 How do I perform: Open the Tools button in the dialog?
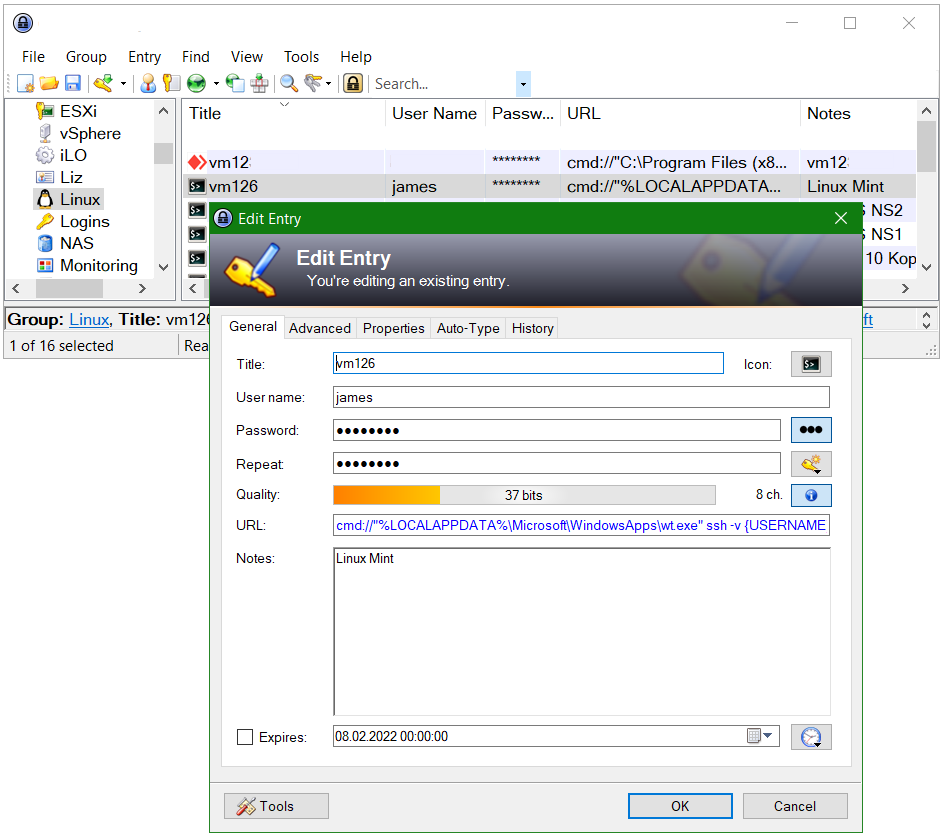click(275, 806)
